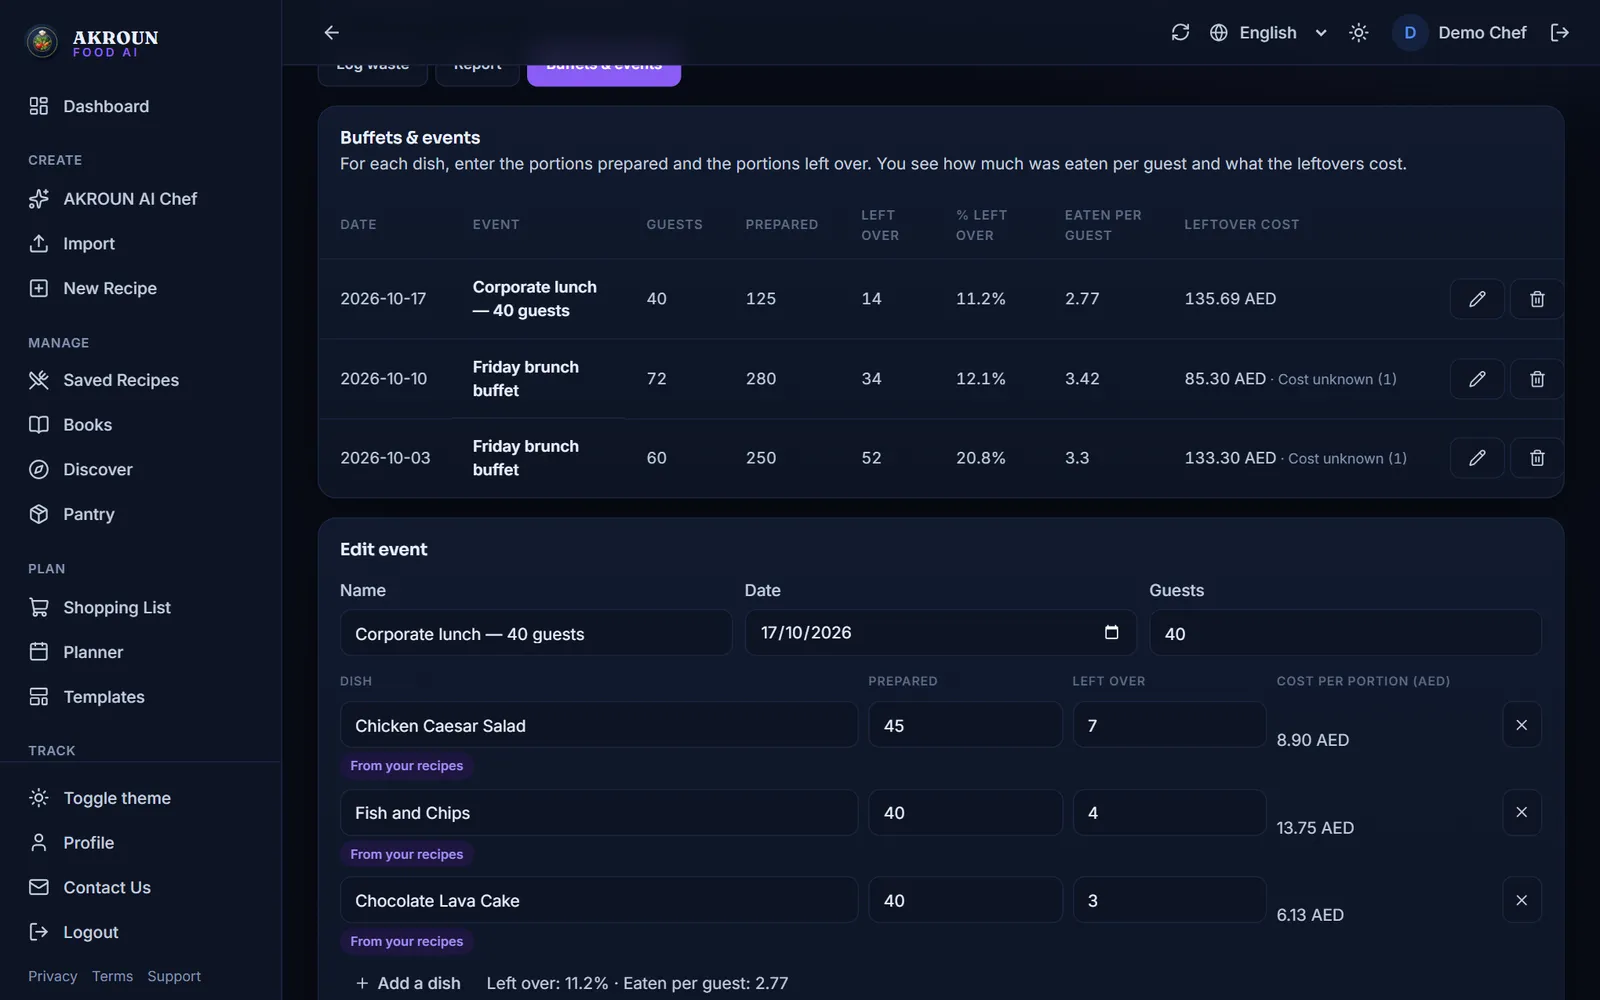Open the Import page

140,244
